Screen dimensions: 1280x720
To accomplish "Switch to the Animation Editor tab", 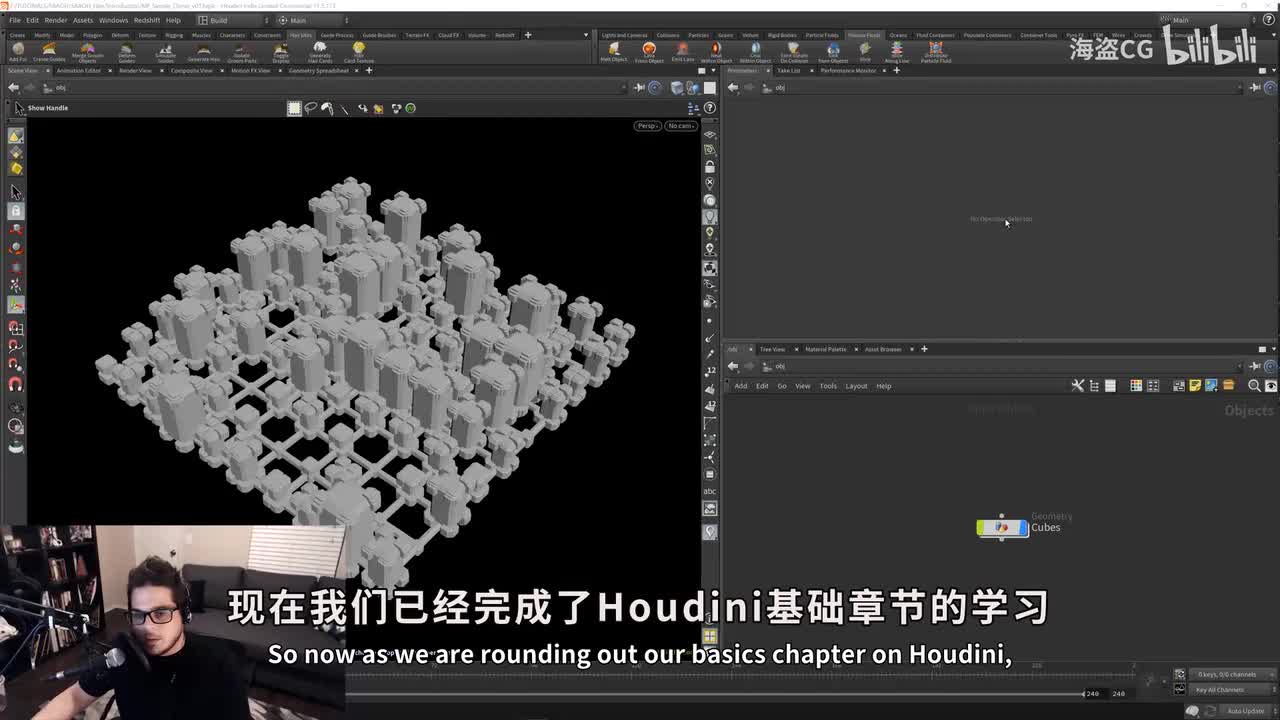I will [78, 70].
